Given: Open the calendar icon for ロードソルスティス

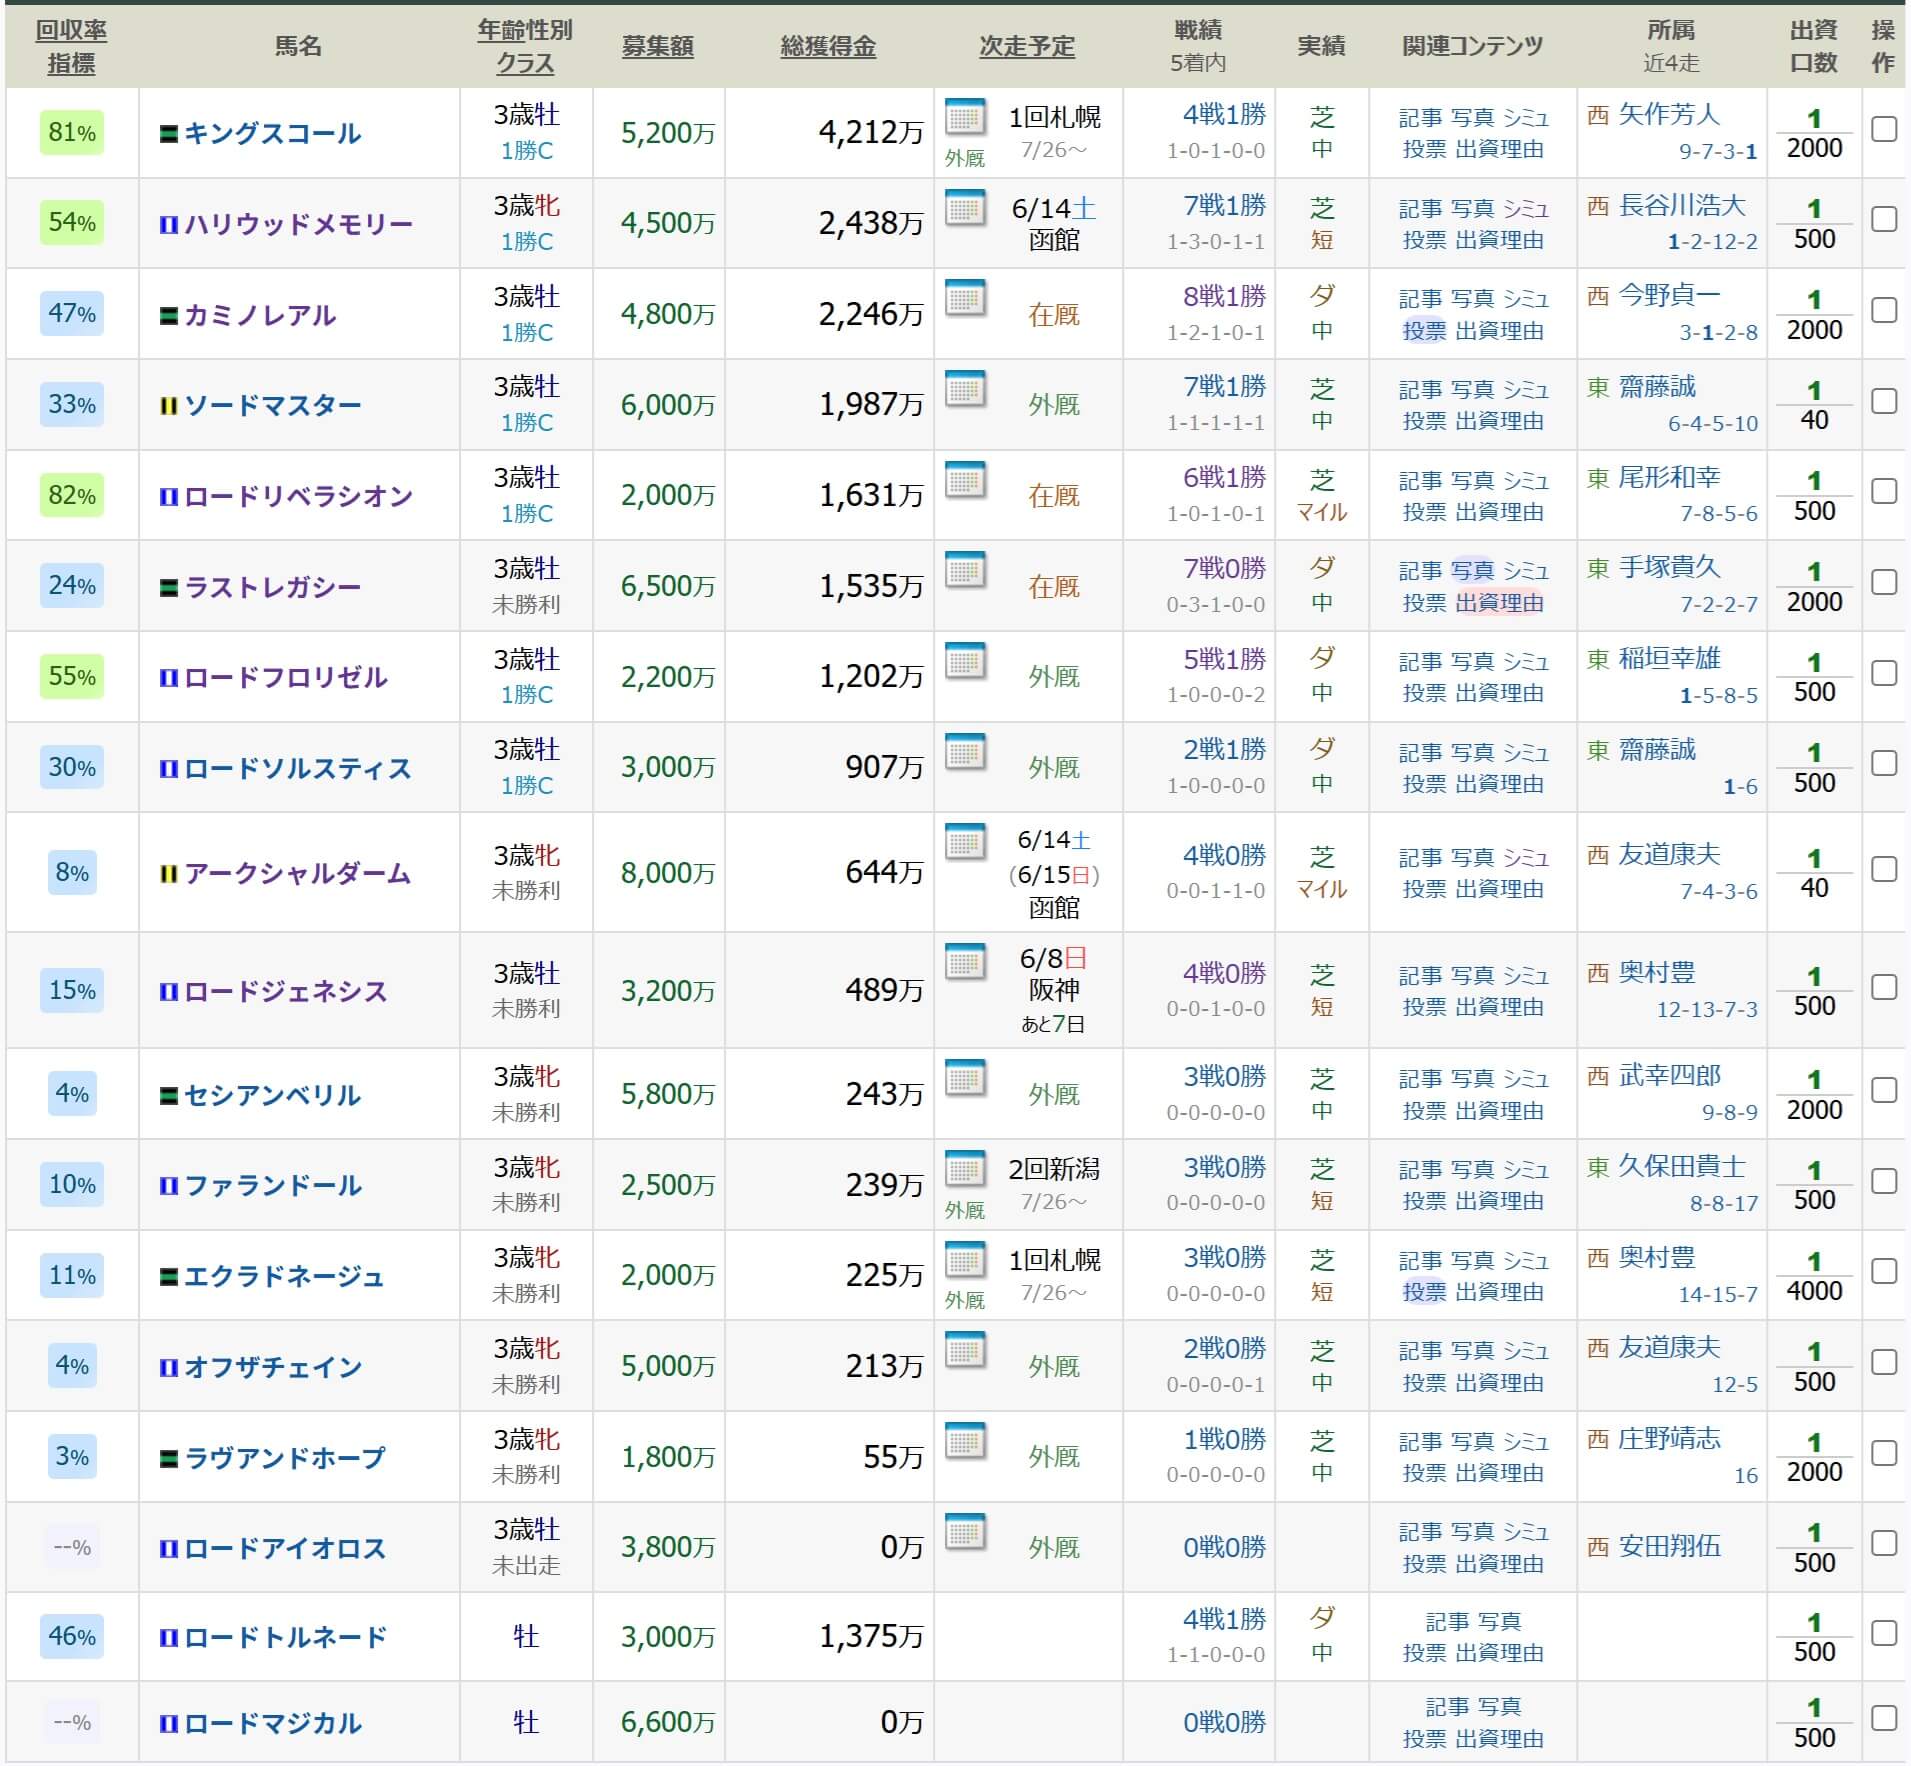Looking at the screenshot, I should pos(965,753).
